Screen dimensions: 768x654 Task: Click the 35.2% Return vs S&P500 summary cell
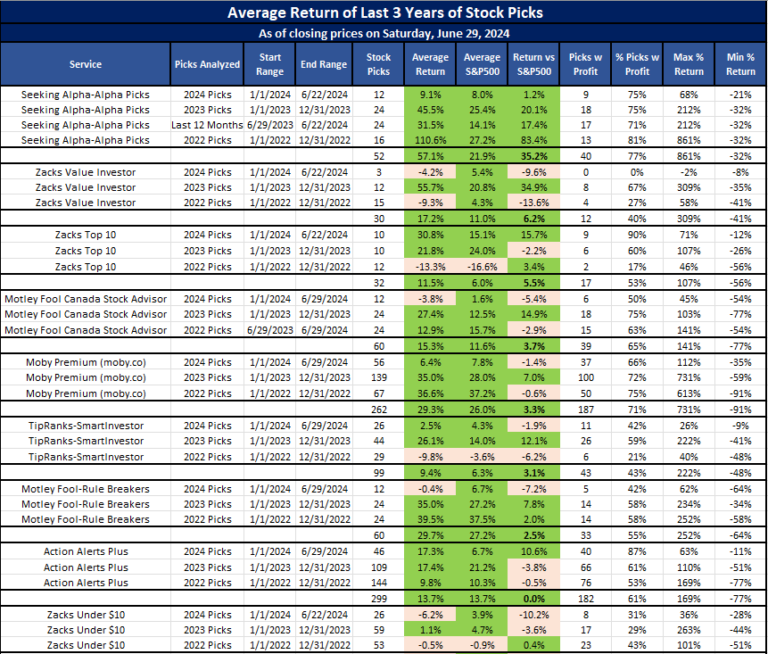(533, 156)
